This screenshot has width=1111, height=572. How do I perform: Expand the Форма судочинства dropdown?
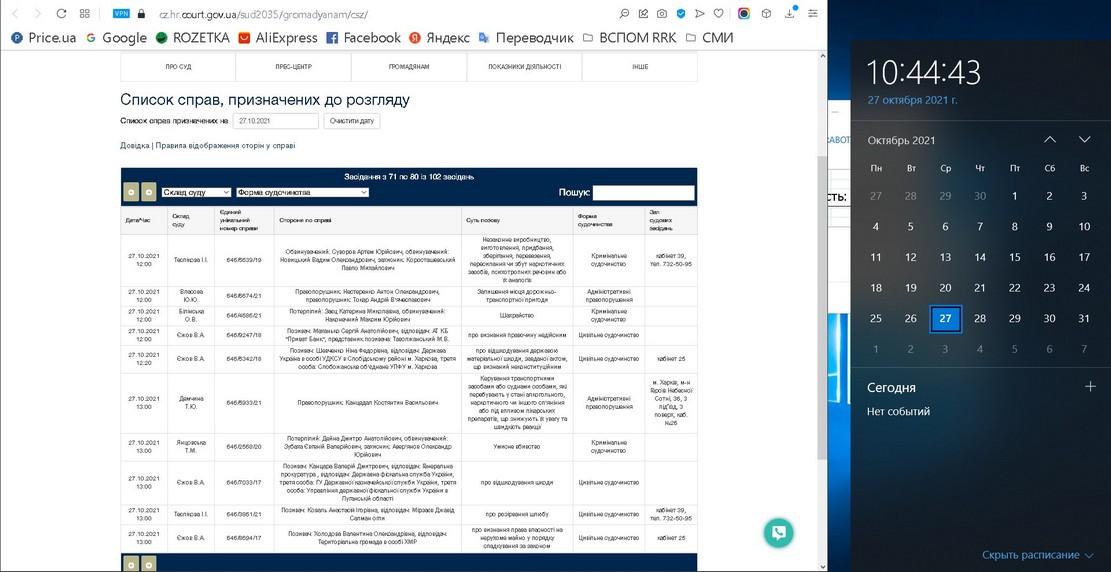303,192
